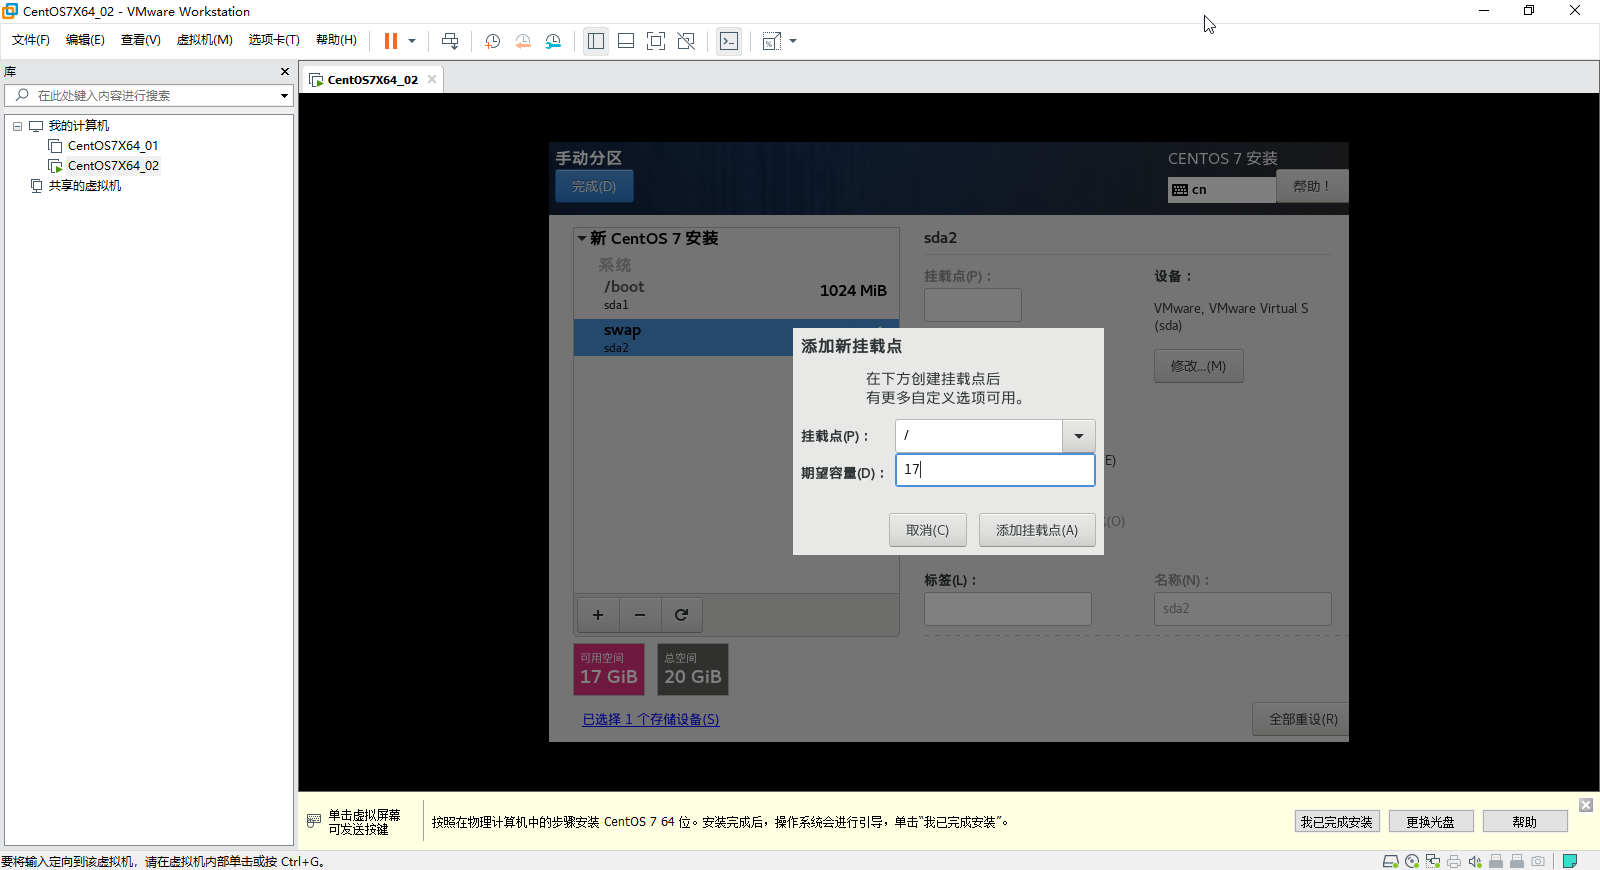Viewport: 1600px width, 870px height.
Task: Focus the library search box
Action: (148, 96)
